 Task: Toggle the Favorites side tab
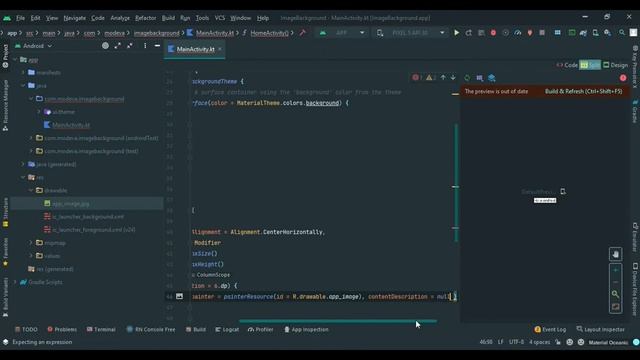(5, 252)
